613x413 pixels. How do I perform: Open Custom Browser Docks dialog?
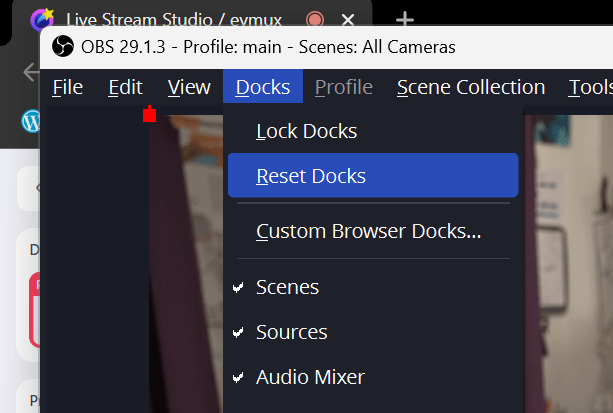373,231
